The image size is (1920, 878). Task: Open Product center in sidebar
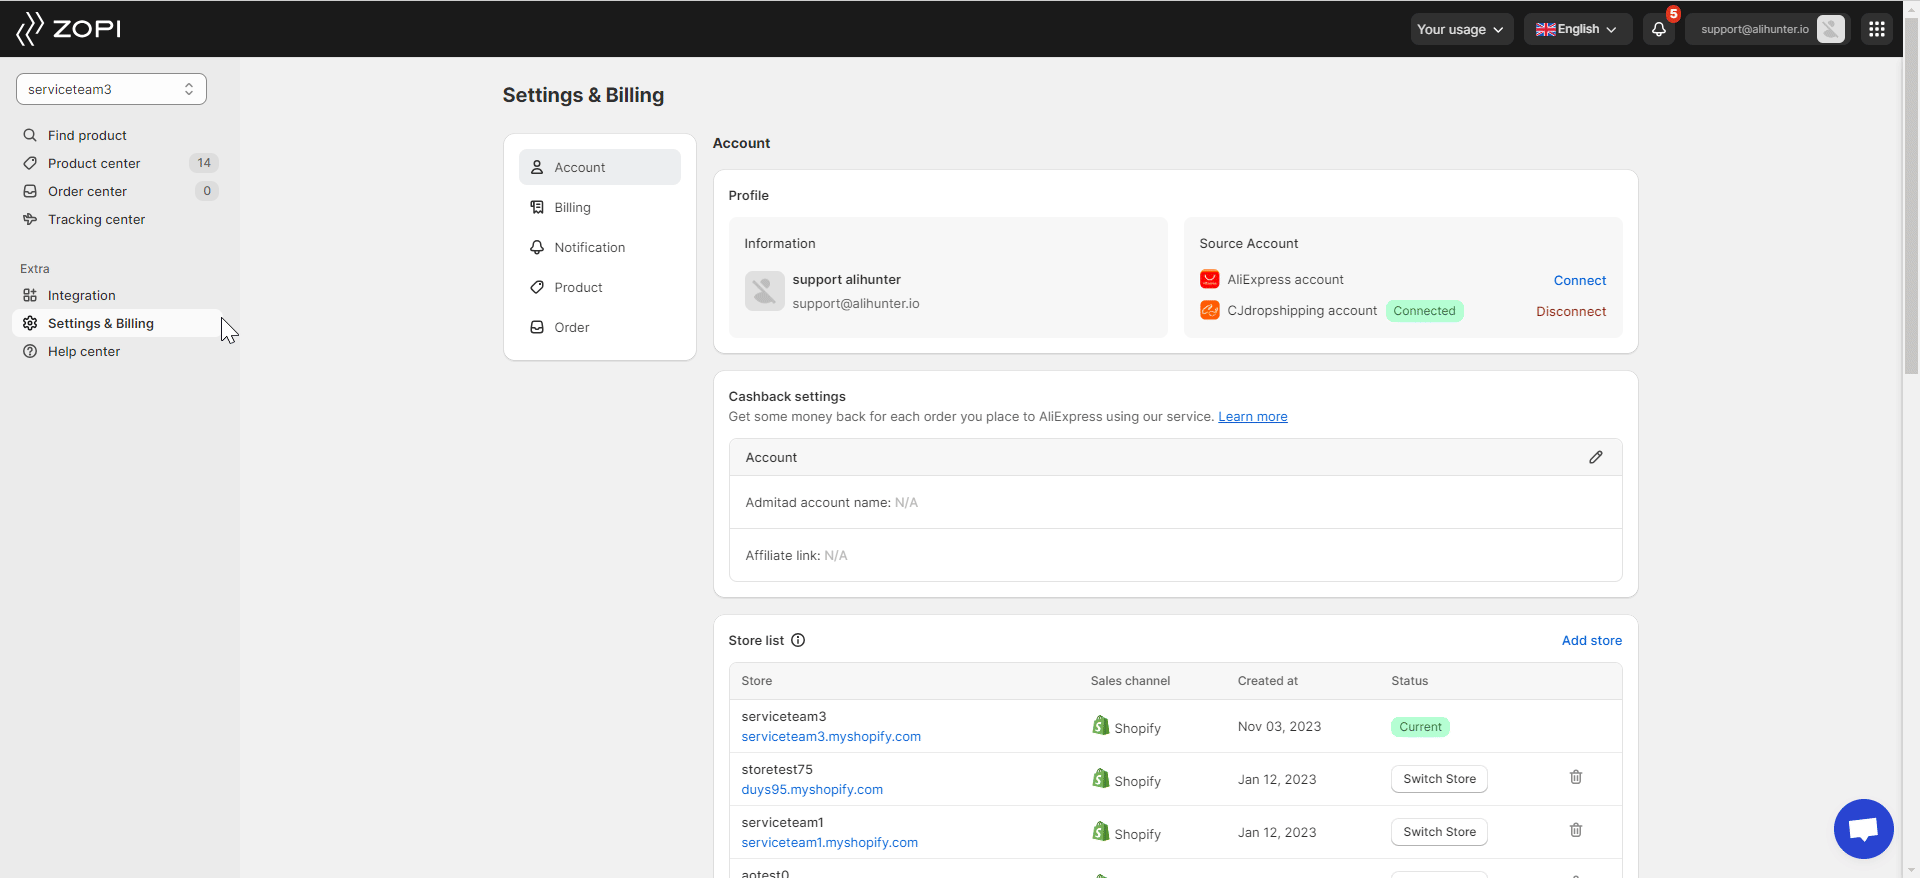coord(94,164)
